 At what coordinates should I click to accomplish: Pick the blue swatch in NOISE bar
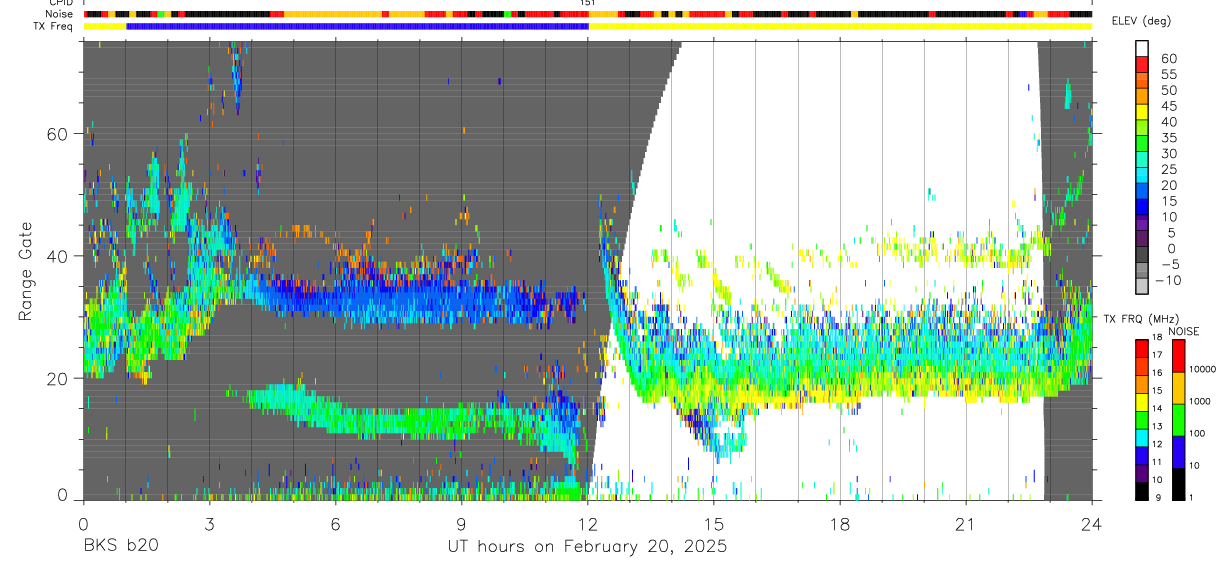(x=1176, y=451)
